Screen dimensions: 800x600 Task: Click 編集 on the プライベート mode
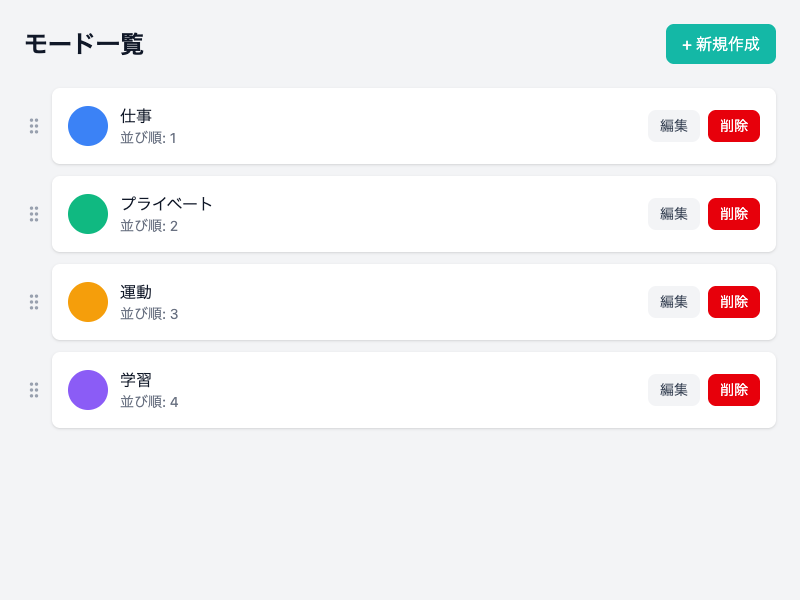click(x=673, y=214)
